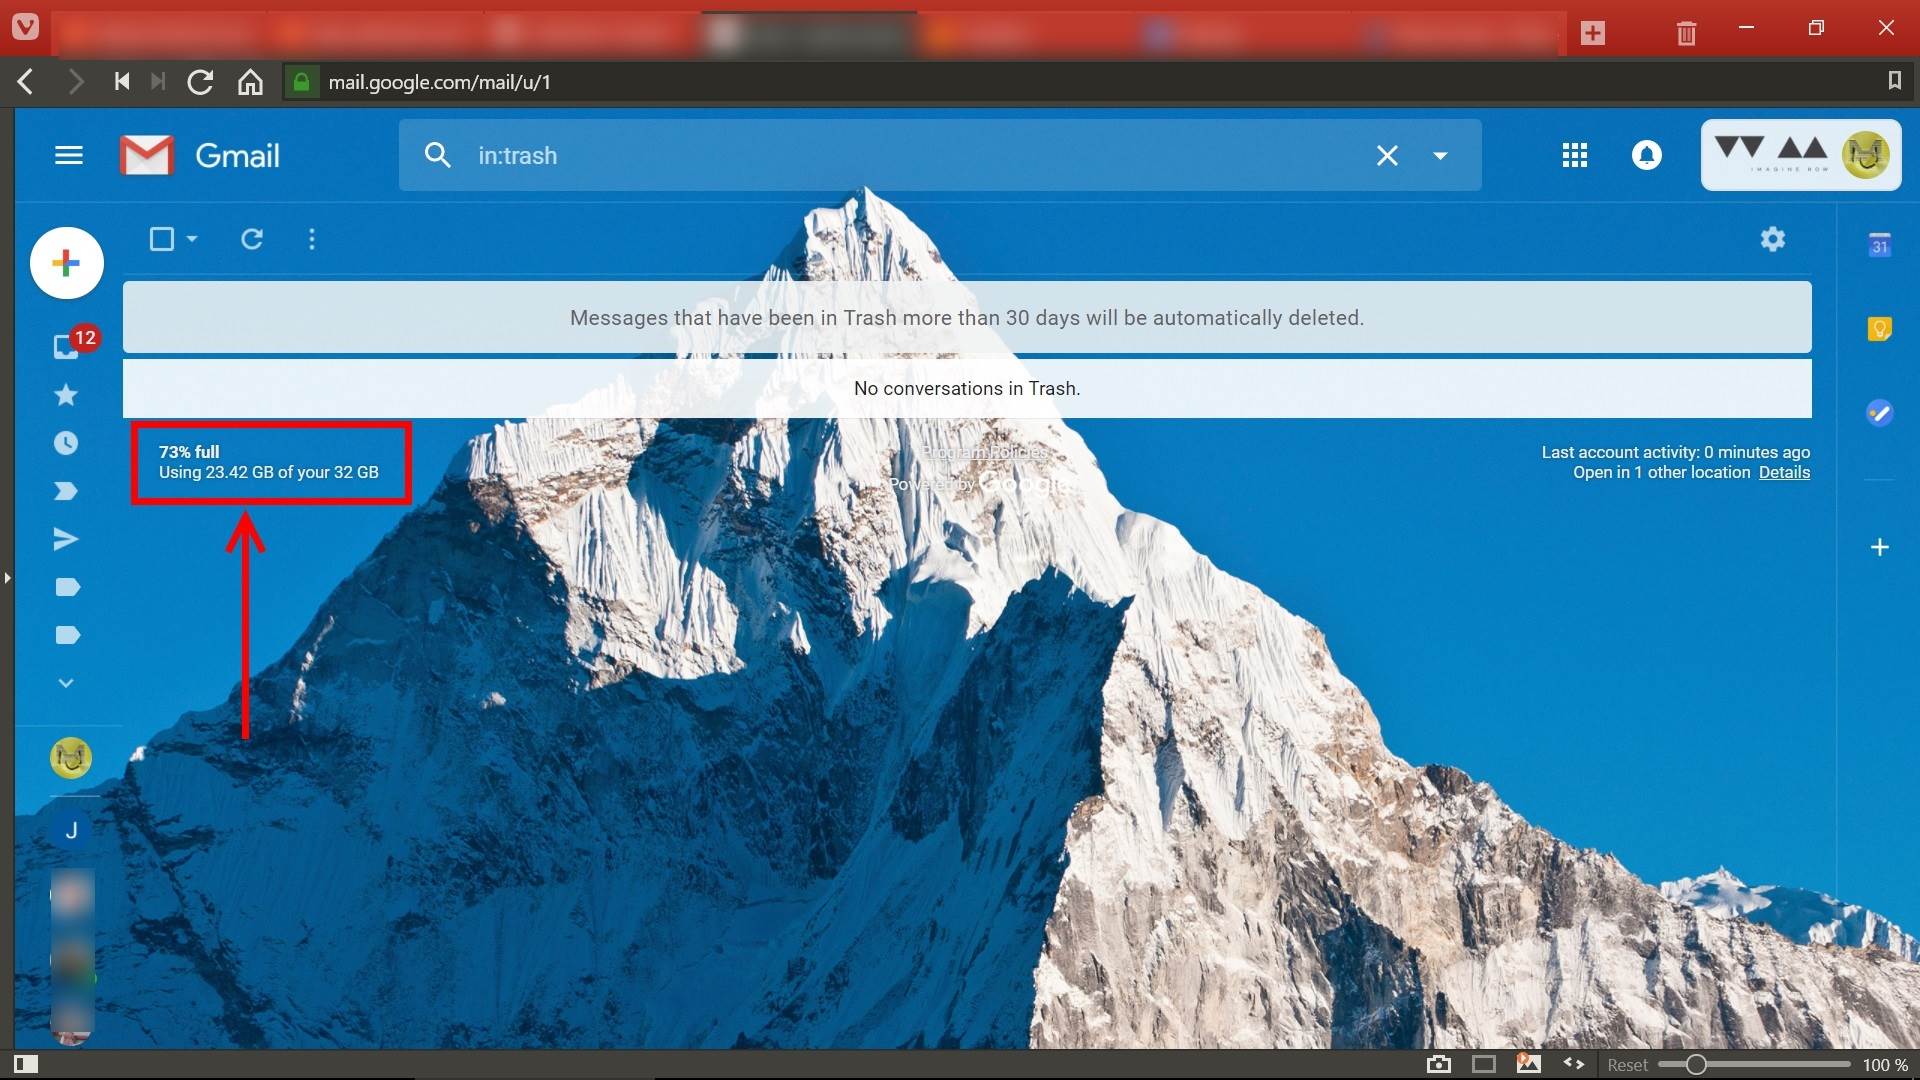The height and width of the screenshot is (1080, 1920).
Task: Click the Reset zoom button
Action: coord(1627,1065)
